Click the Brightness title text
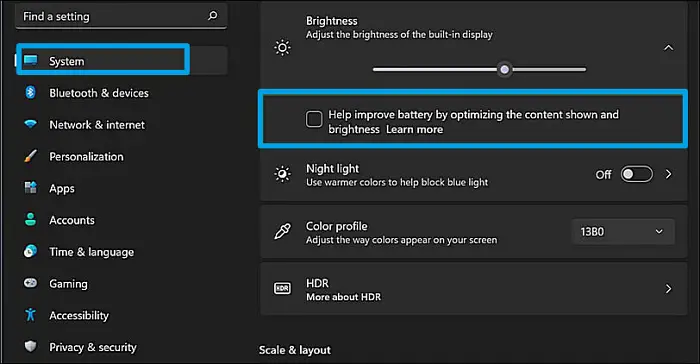700x364 pixels. tap(332, 21)
